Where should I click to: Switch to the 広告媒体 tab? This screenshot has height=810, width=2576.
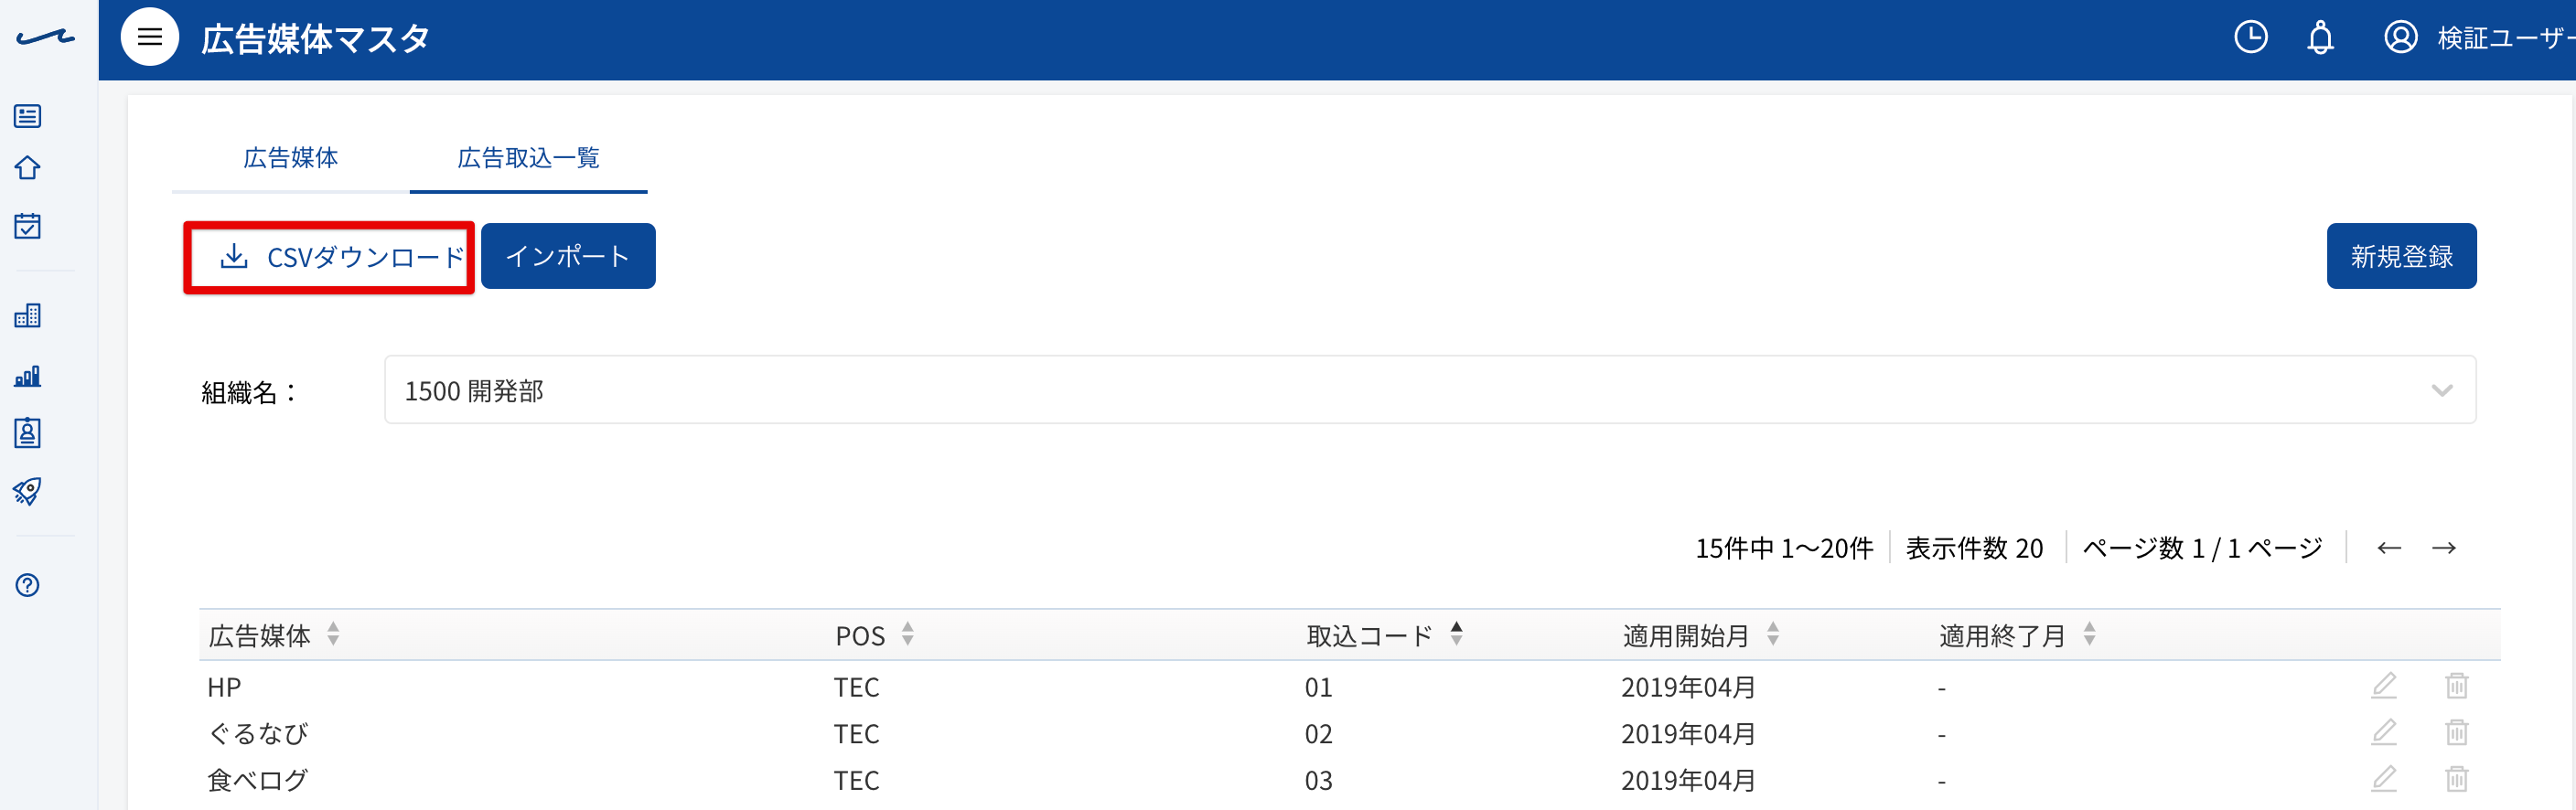pos(291,158)
